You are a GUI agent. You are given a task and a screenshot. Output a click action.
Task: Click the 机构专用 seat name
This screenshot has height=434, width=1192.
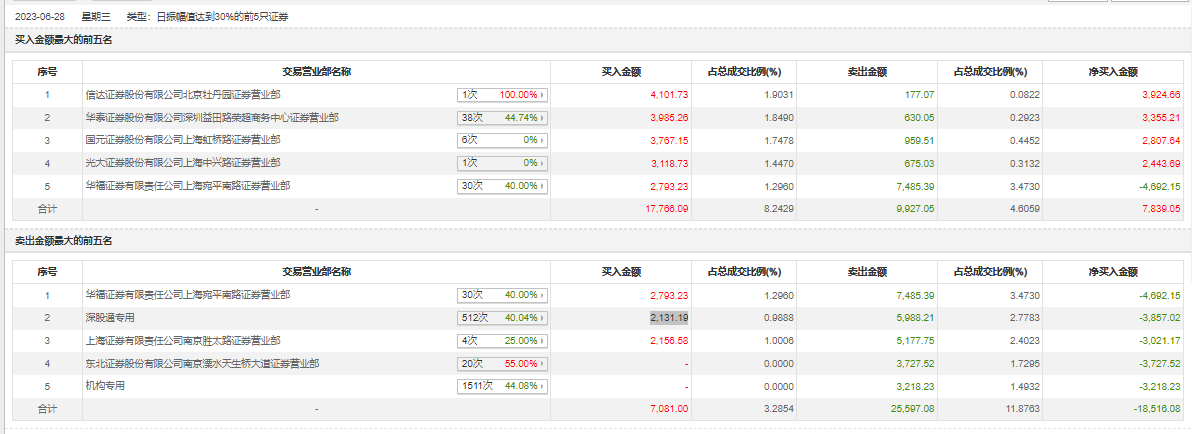coord(107,386)
